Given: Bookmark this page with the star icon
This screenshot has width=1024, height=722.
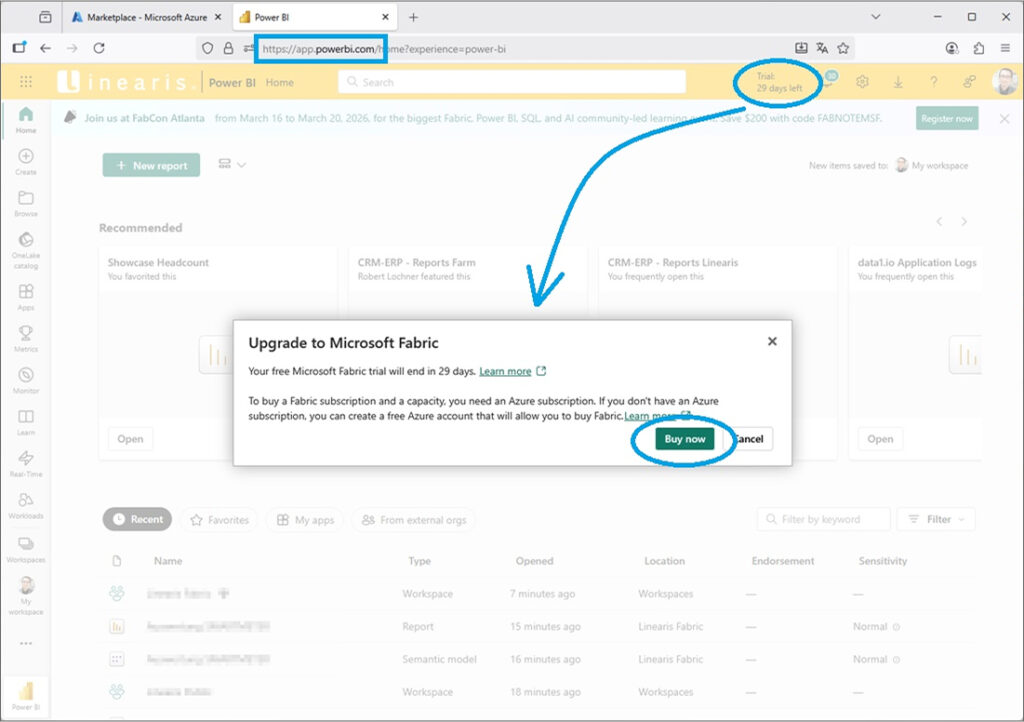Looking at the screenshot, I should [x=843, y=48].
